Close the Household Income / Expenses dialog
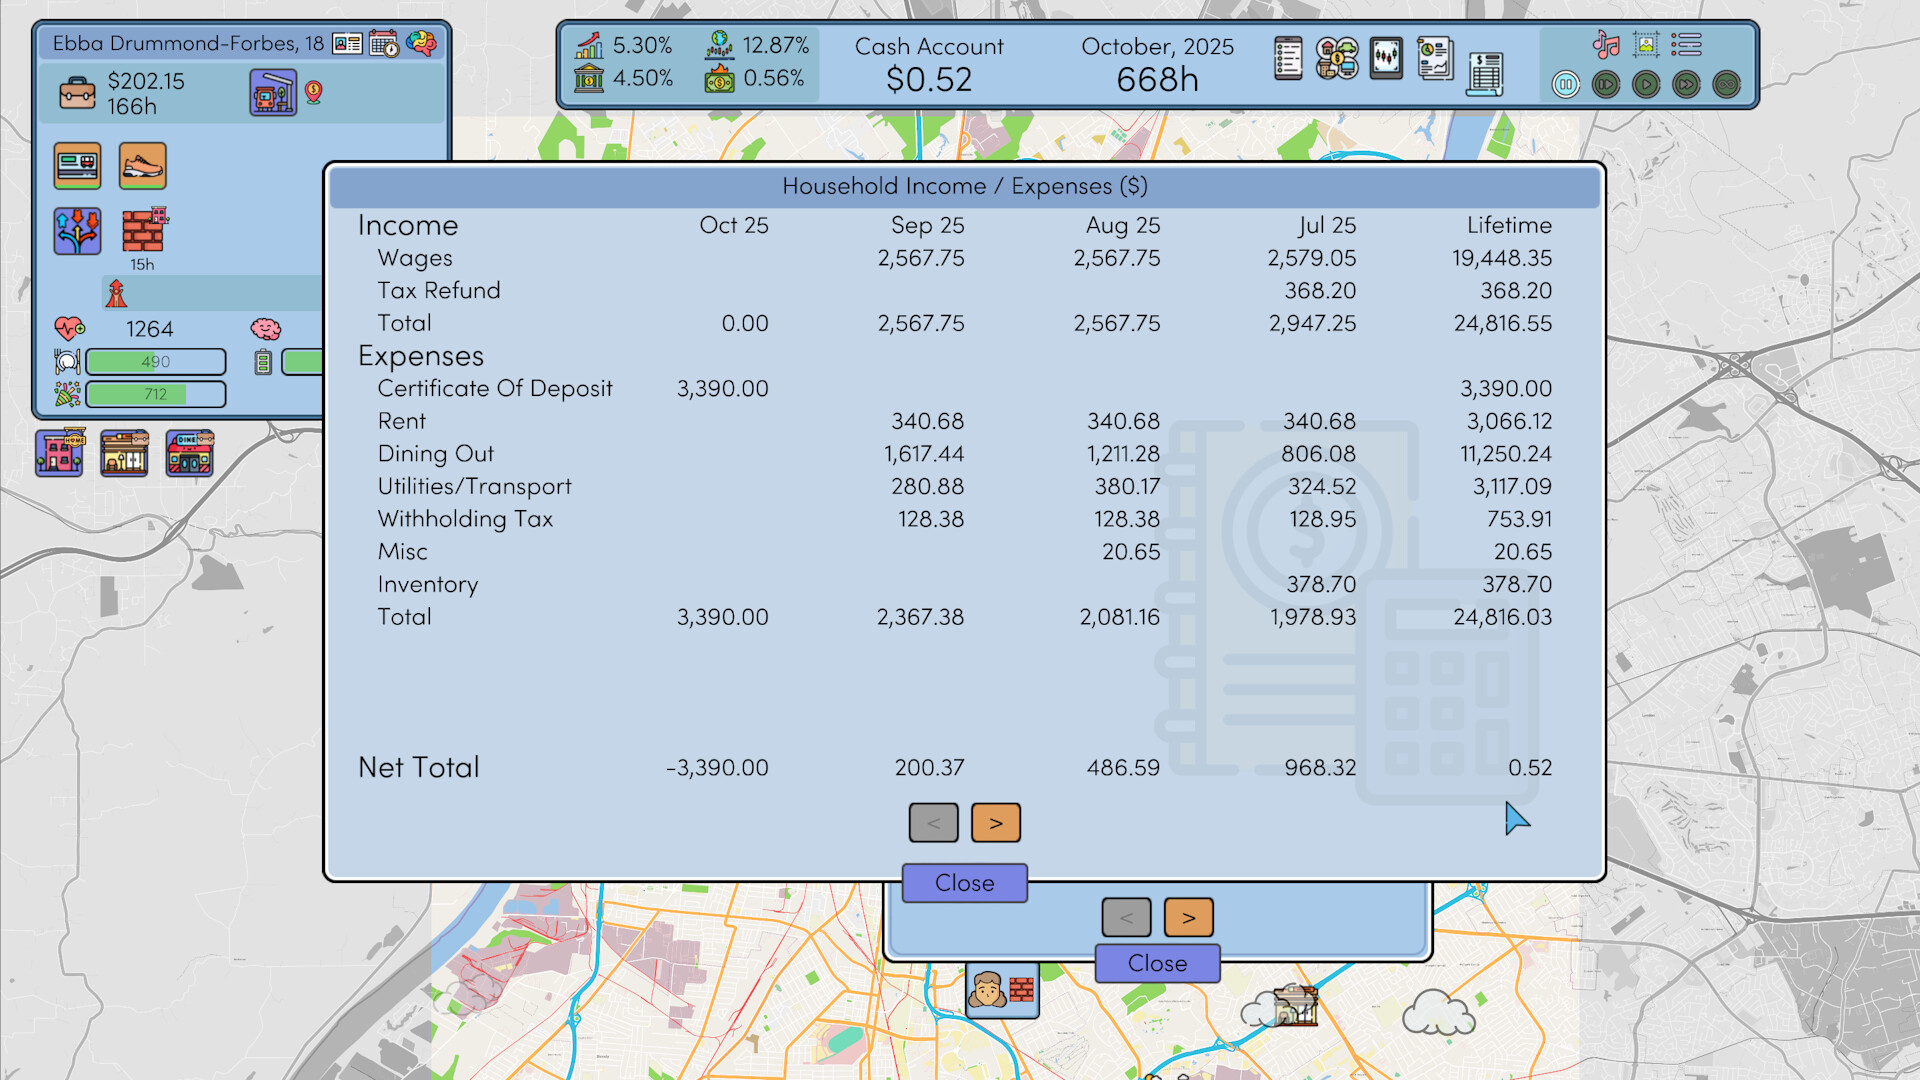 (x=964, y=883)
